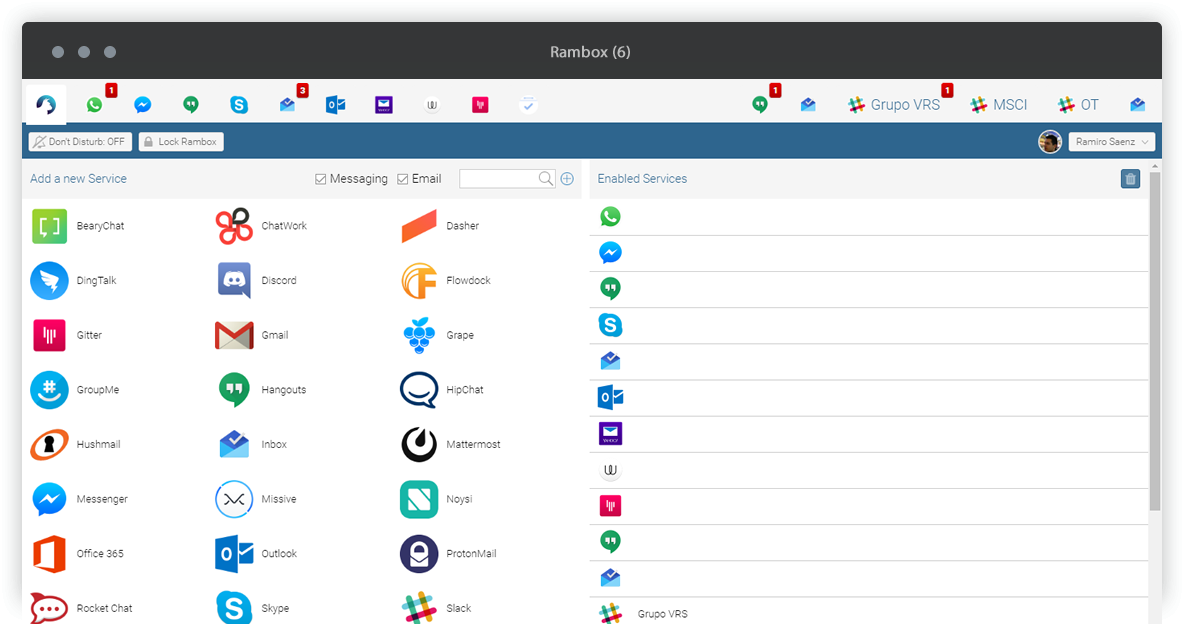Select the Yahoo Mail row in Enabled Services
The image size is (1184, 624).
868,434
